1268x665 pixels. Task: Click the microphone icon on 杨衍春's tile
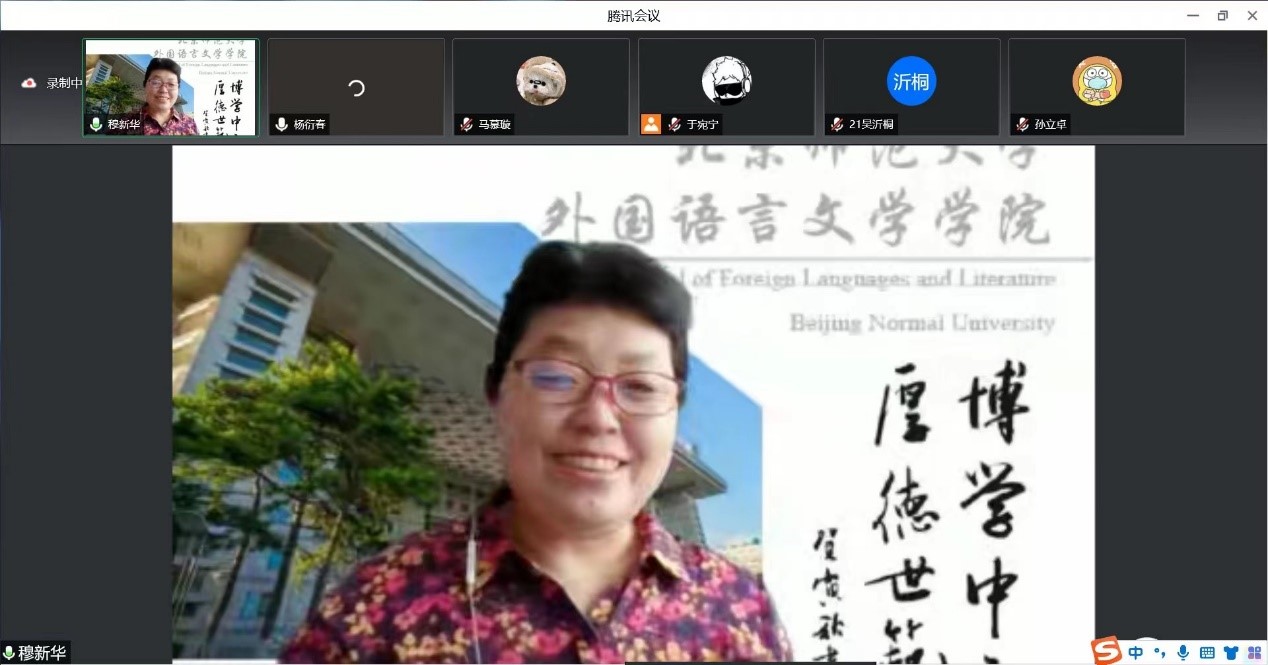[x=281, y=125]
